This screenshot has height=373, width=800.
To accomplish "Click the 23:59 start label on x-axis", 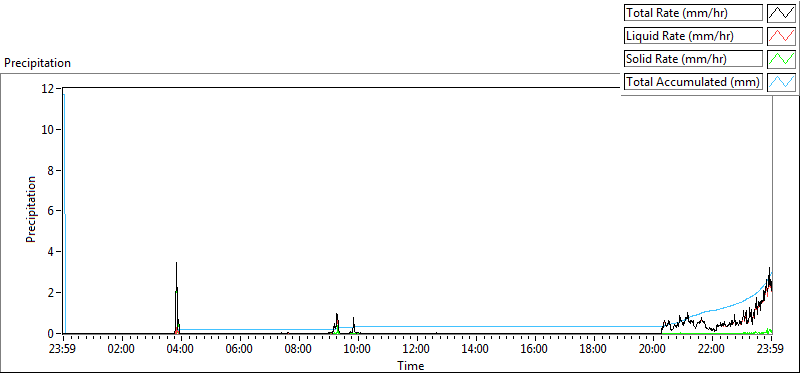I will (x=63, y=350).
